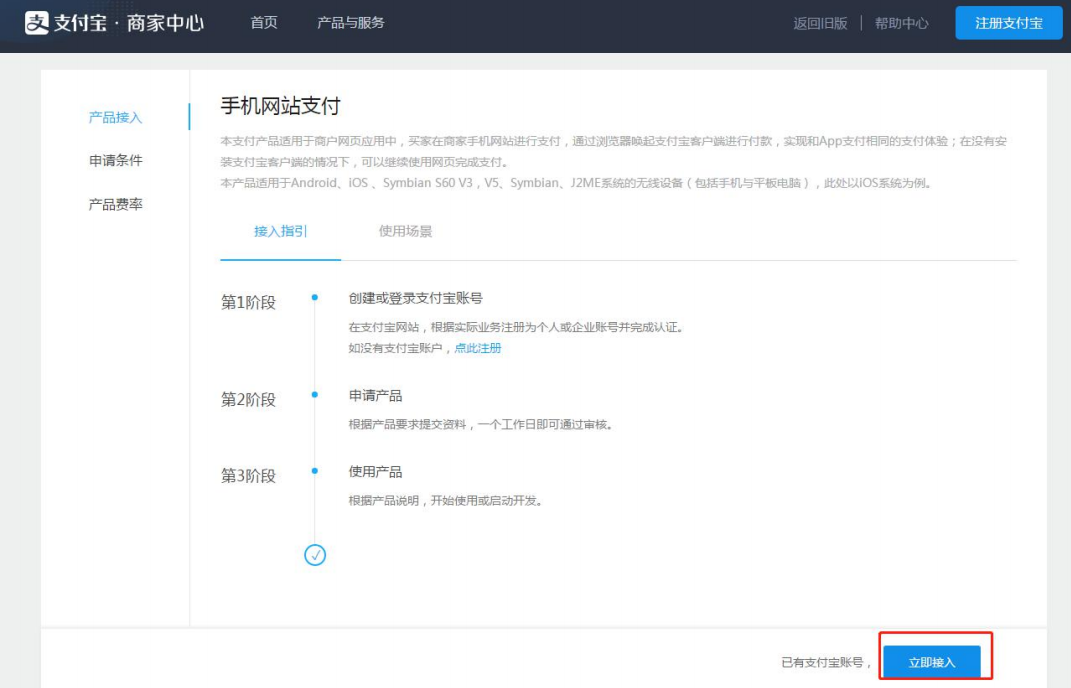The image size is (1071, 688).
Task: Click the 申请产品 step title
Action: 375,396
